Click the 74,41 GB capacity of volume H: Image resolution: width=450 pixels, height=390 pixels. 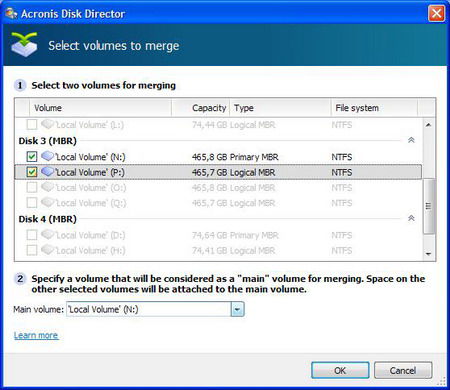(x=209, y=251)
